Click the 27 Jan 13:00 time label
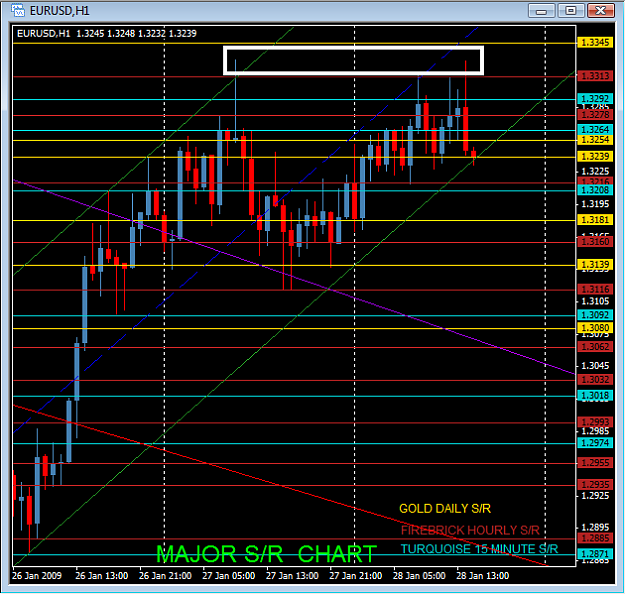625x594 pixels. click(x=292, y=576)
